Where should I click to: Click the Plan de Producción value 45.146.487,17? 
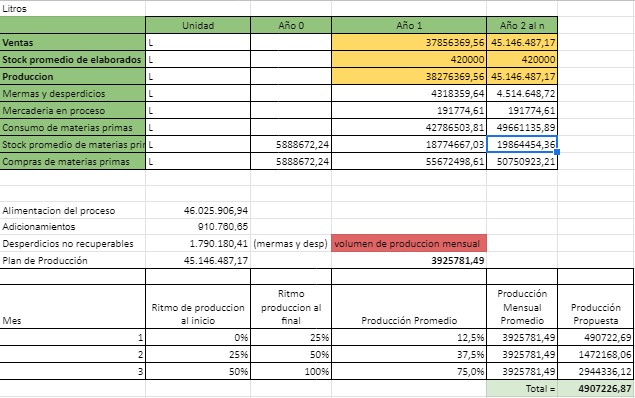(x=198, y=260)
